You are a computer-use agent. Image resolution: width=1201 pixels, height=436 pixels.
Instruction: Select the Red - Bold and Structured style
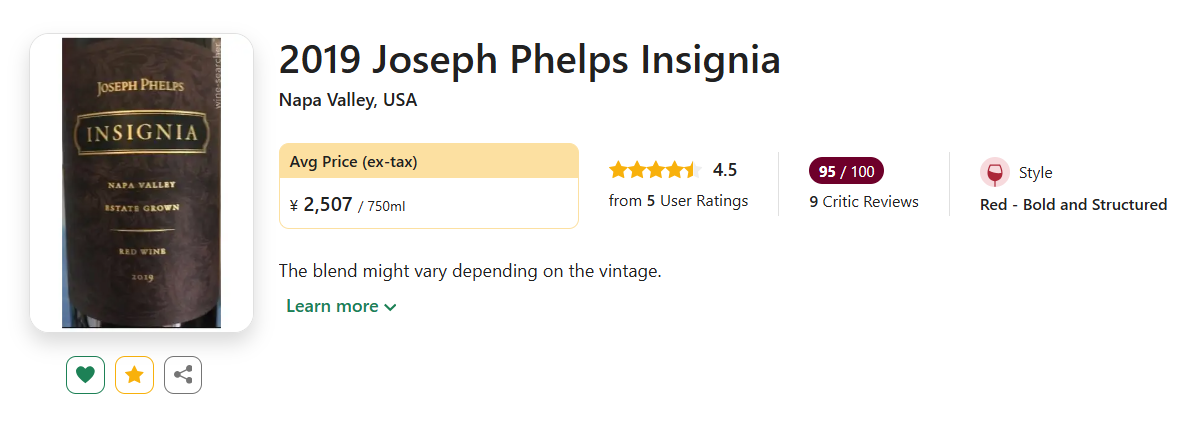tap(1073, 205)
